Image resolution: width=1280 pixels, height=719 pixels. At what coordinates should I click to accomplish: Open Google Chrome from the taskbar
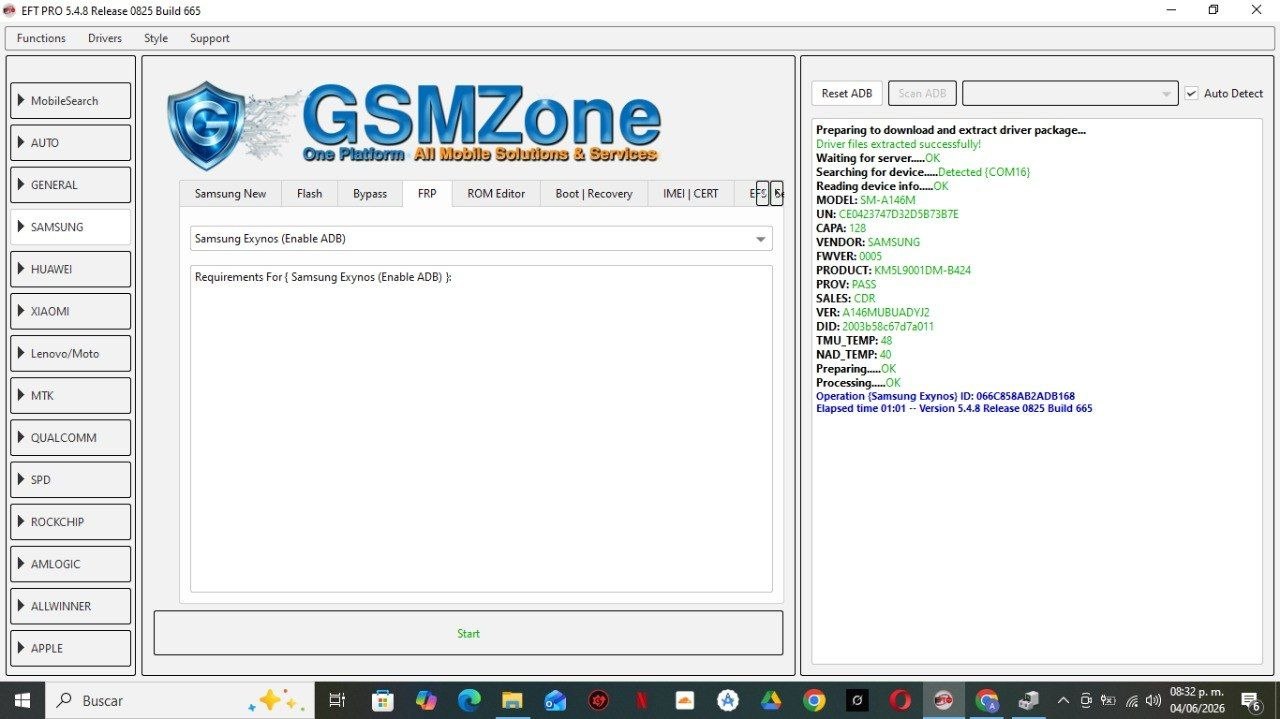pos(815,700)
